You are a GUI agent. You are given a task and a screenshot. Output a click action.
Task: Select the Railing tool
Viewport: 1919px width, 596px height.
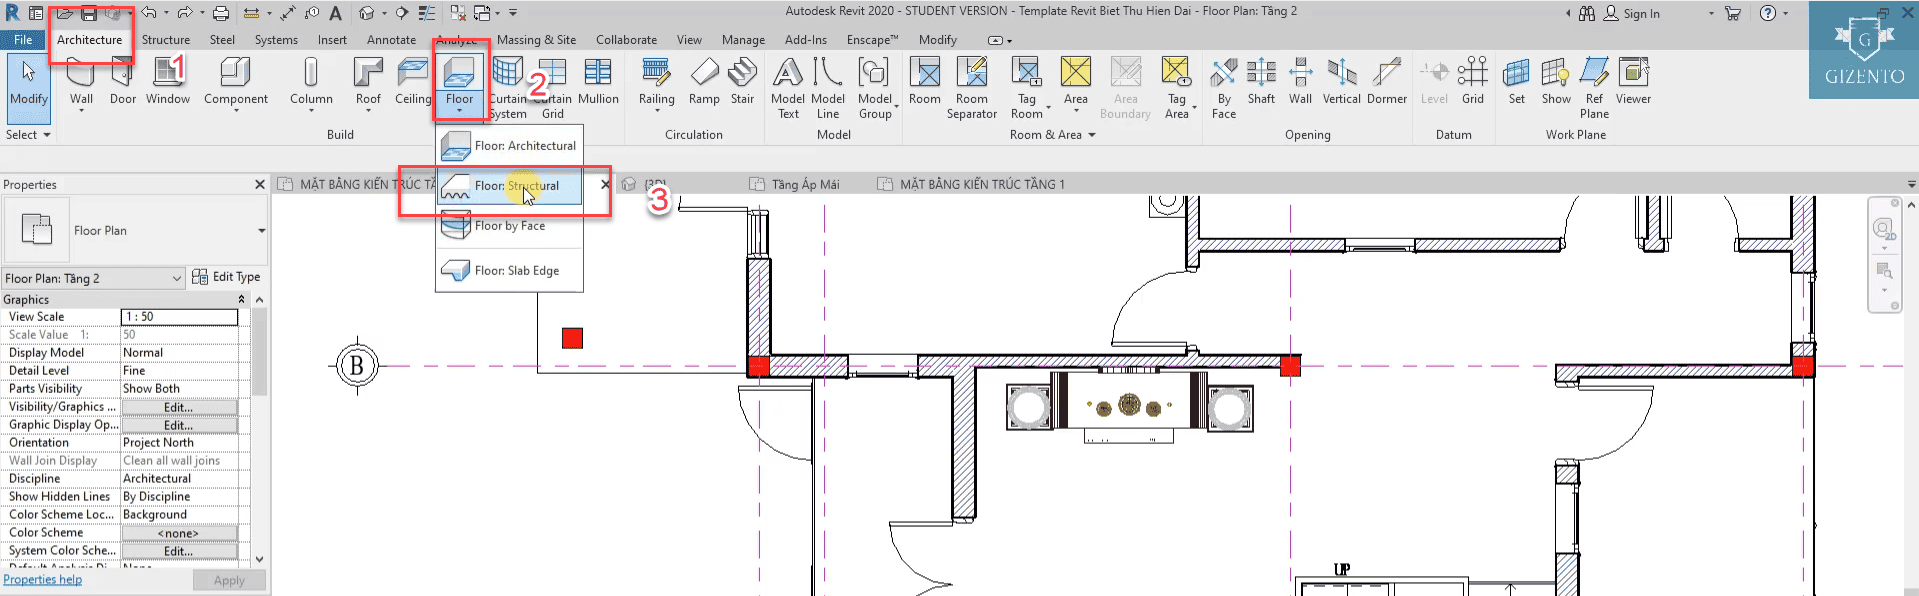point(657,81)
